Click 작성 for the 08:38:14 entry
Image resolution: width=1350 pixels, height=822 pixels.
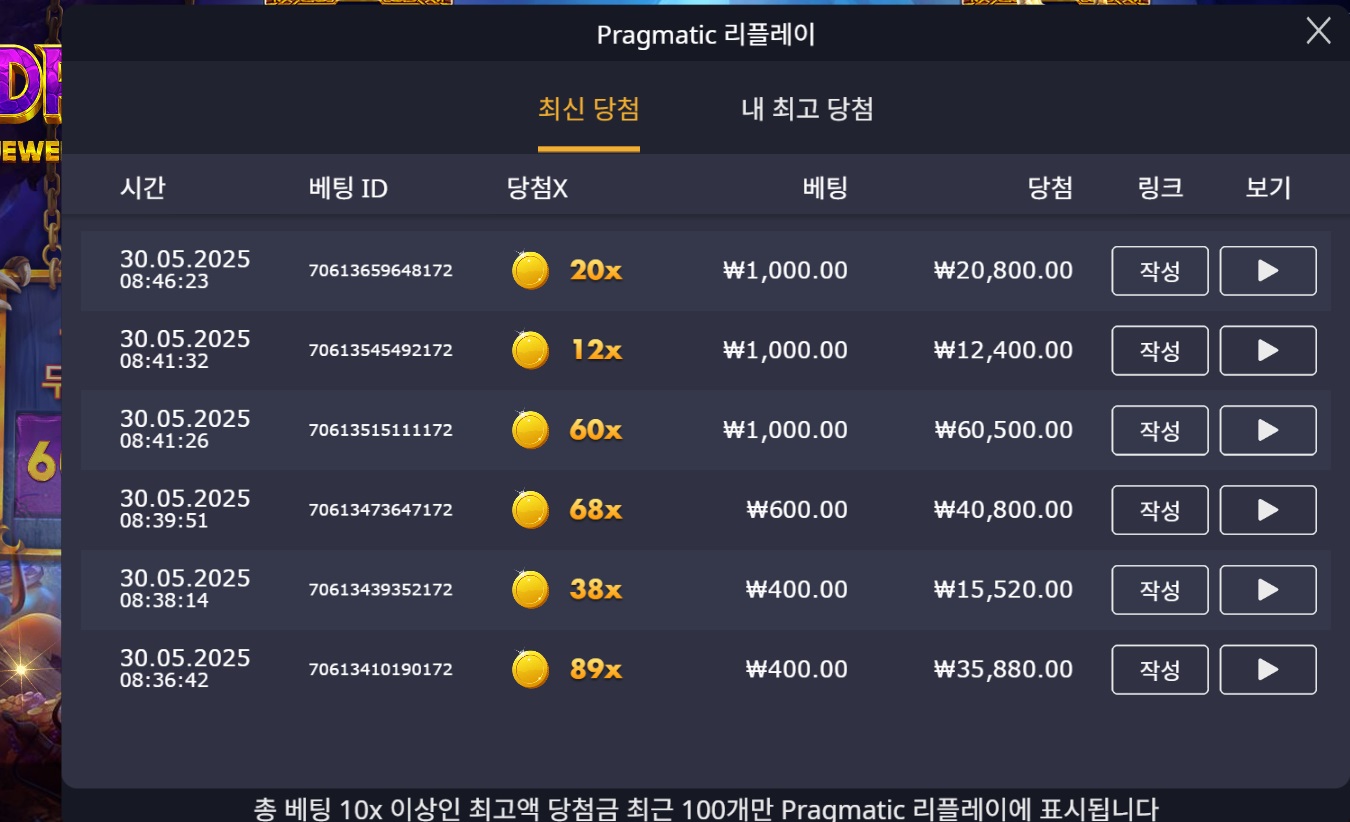pos(1160,590)
